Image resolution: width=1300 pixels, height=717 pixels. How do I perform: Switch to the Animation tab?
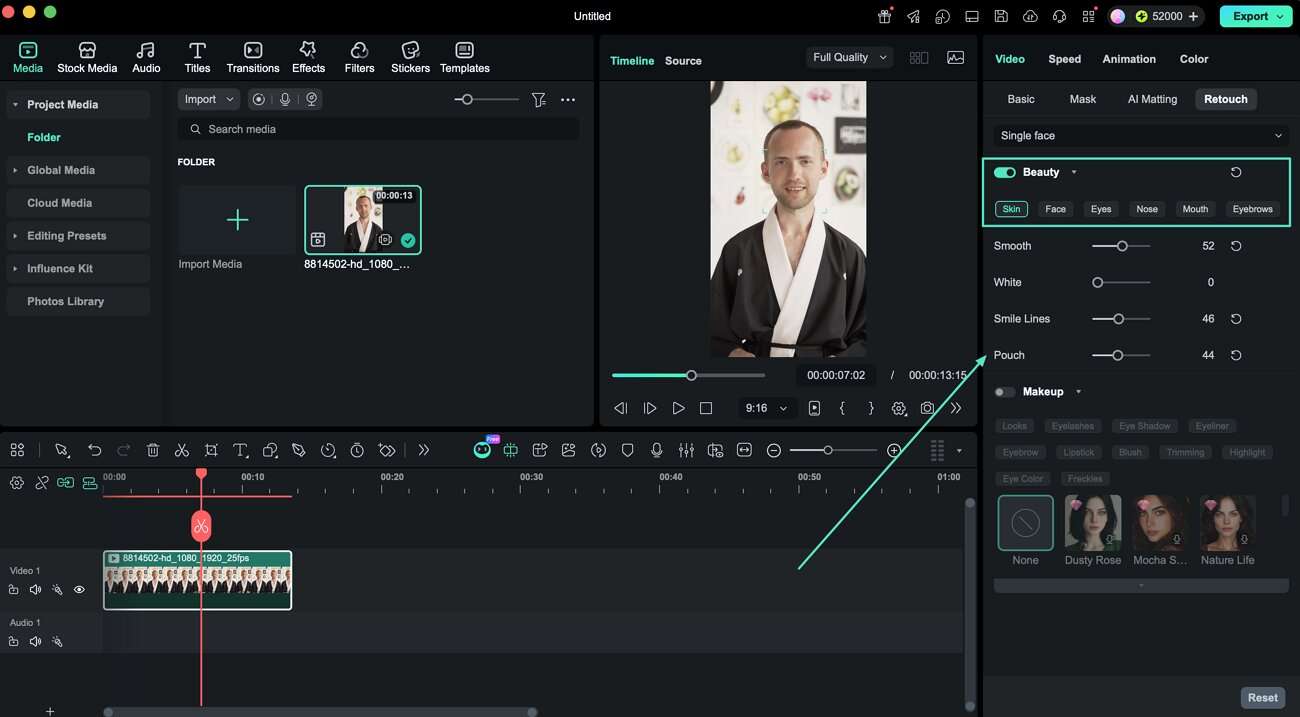click(1129, 59)
